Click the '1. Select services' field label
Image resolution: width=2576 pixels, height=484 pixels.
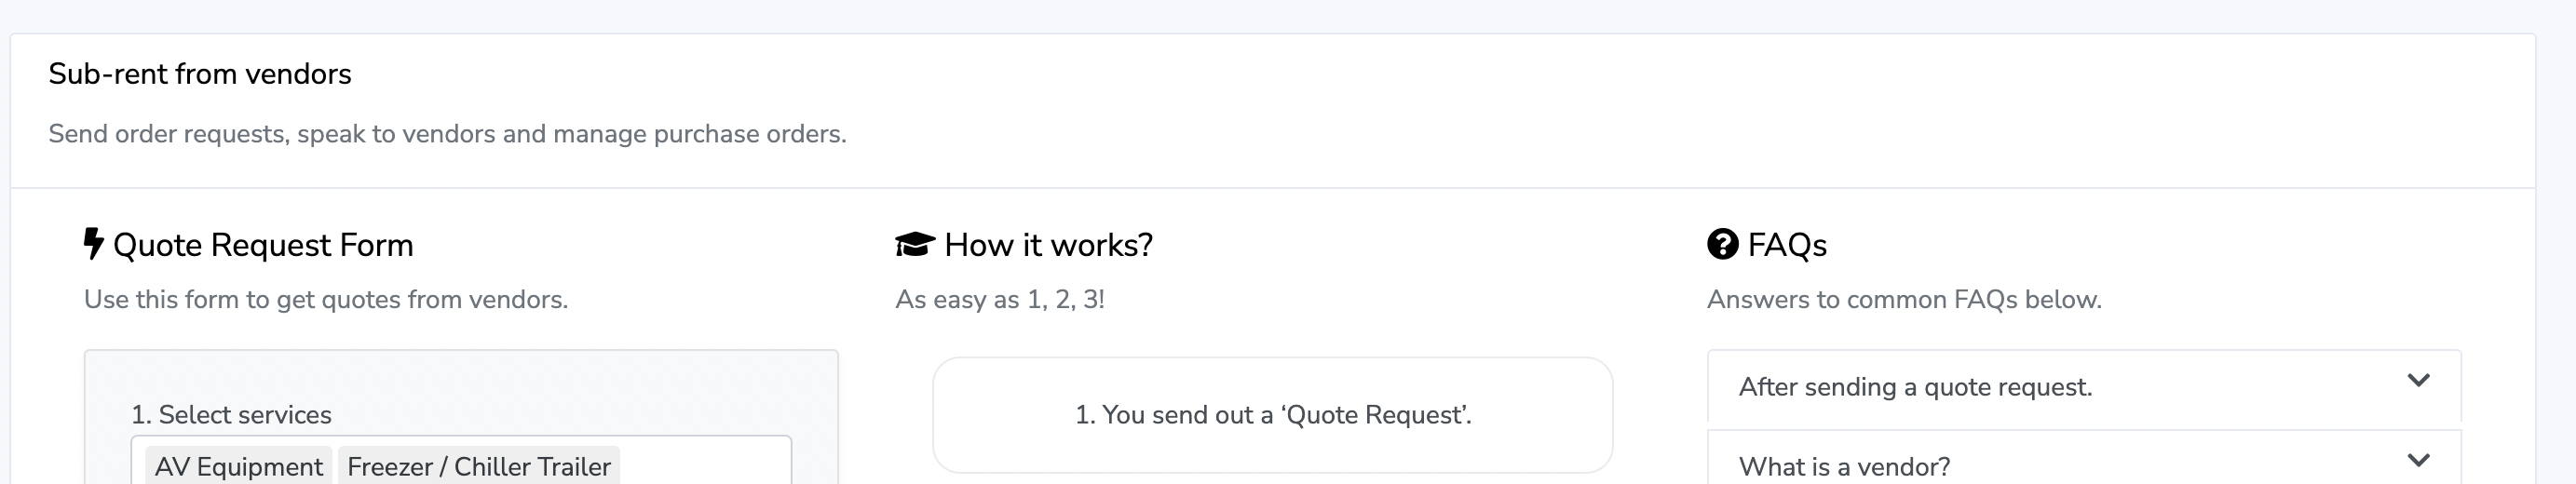tap(231, 415)
